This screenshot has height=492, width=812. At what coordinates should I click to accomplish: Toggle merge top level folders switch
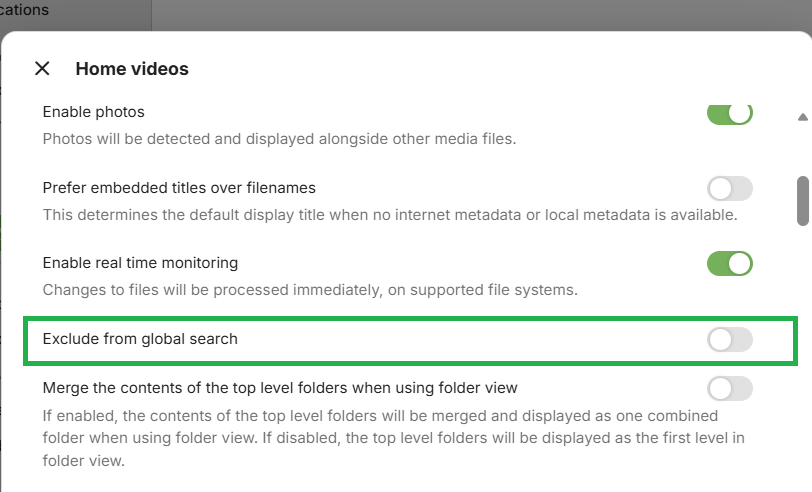point(729,388)
